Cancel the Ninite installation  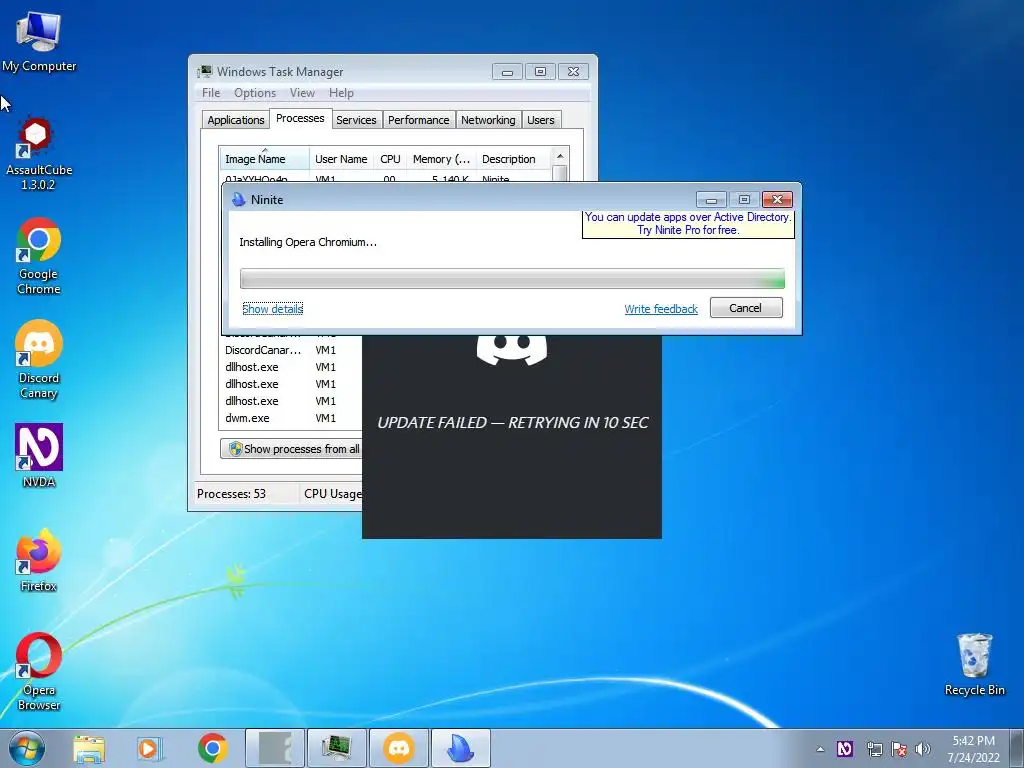(x=746, y=308)
